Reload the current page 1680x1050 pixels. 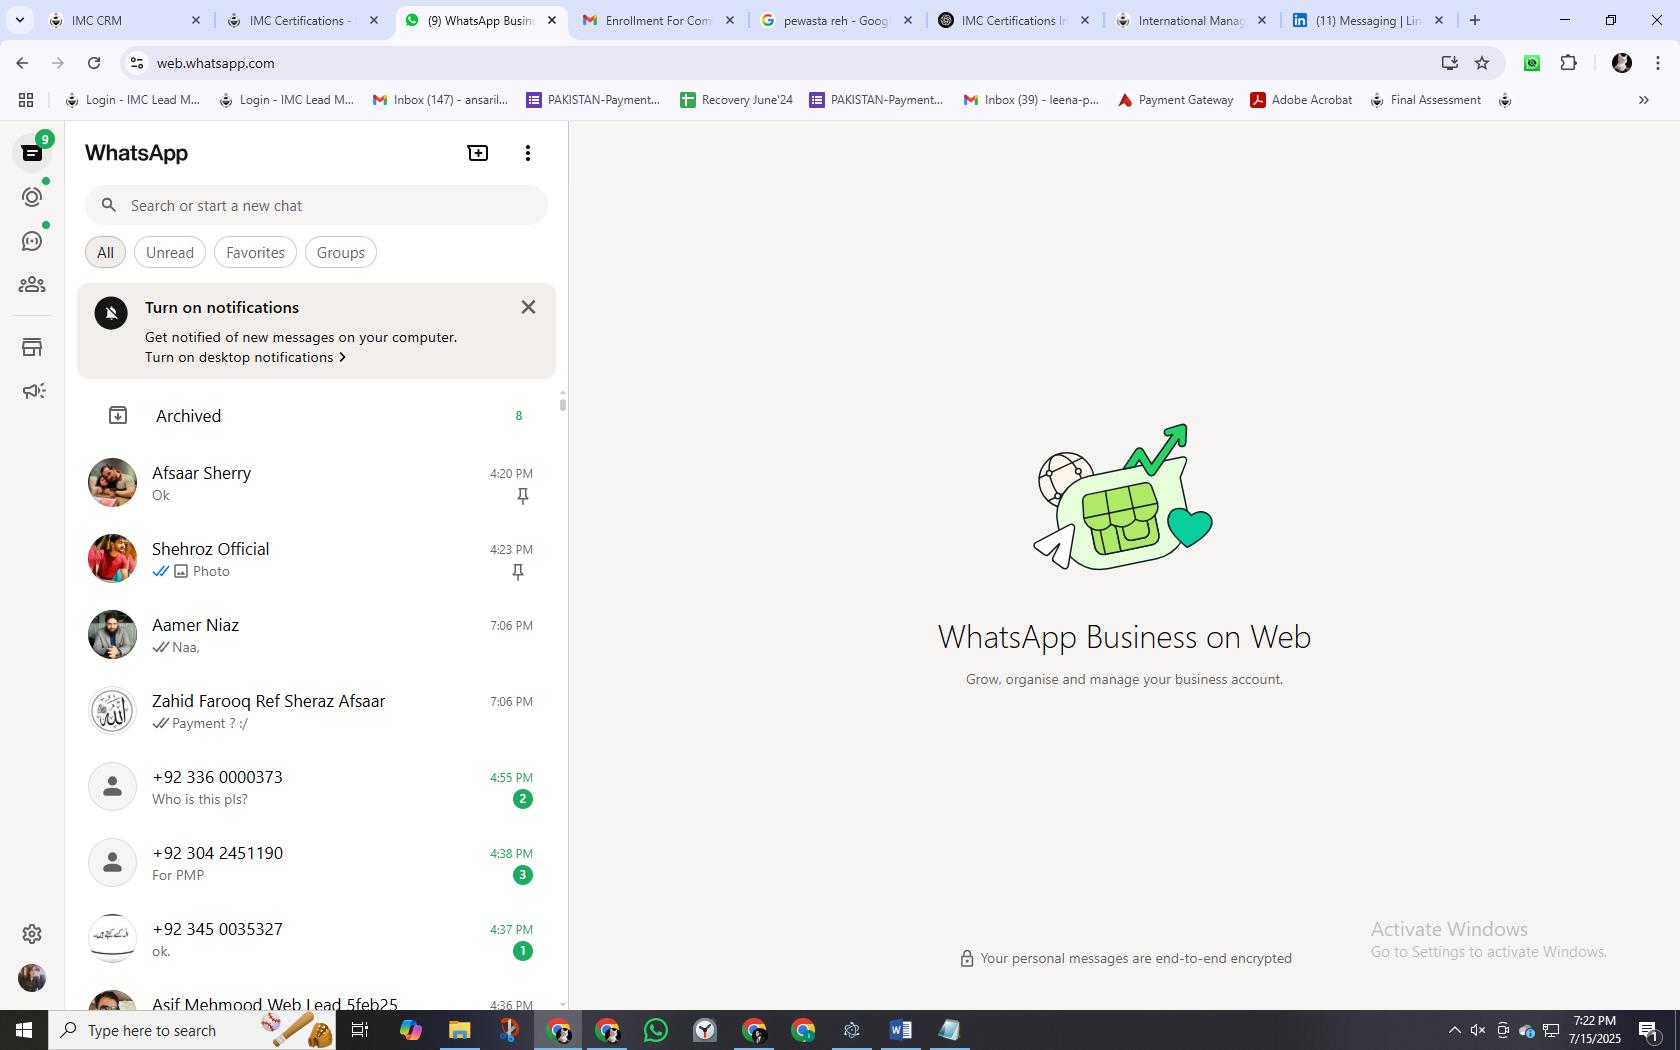94,63
